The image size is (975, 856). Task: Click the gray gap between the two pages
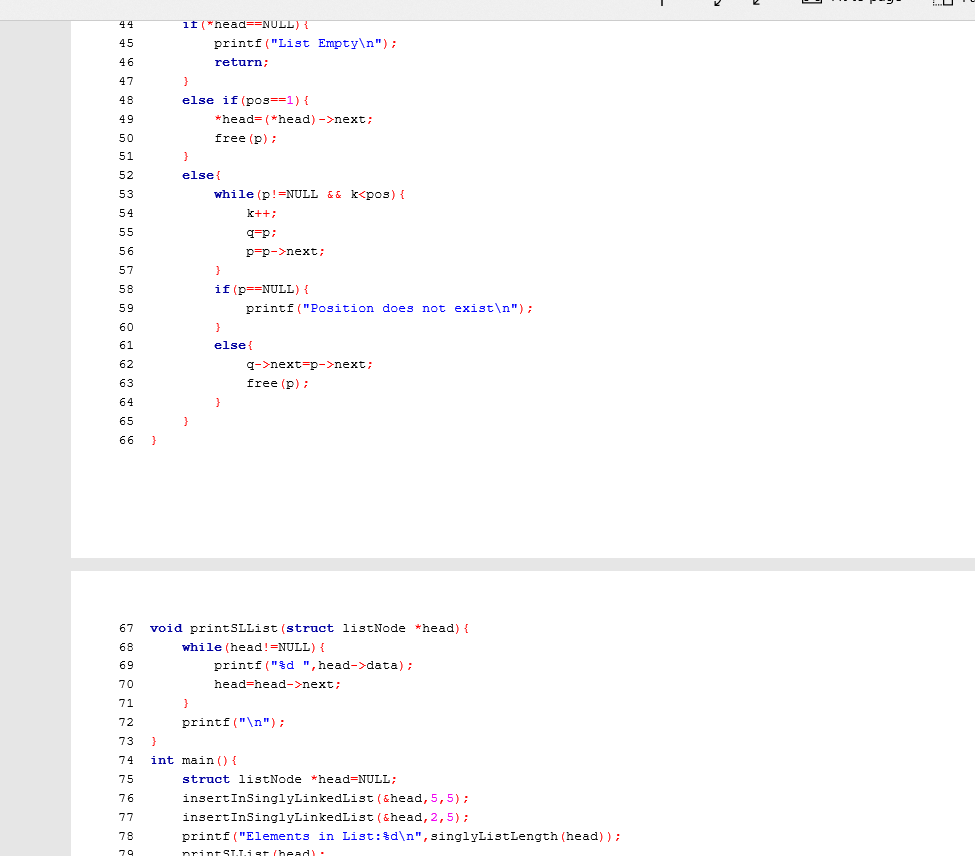[x=500, y=563]
